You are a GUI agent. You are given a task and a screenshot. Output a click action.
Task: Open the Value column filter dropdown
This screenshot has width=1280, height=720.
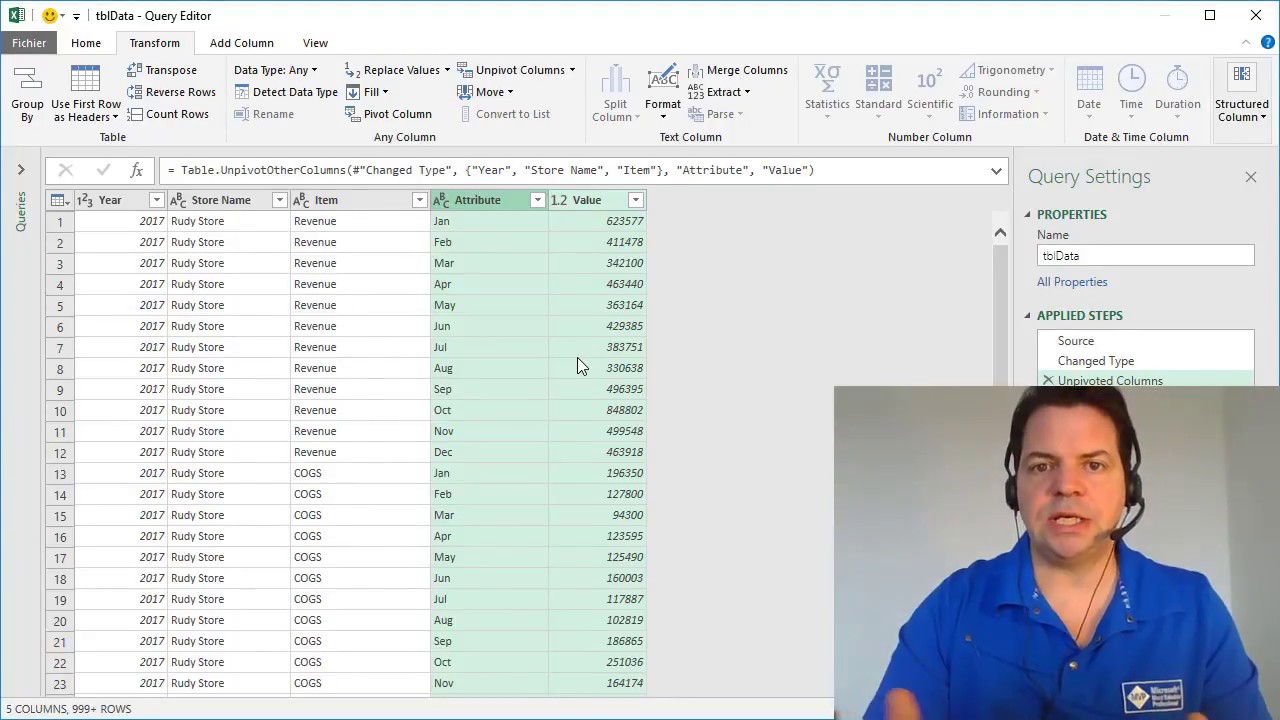pos(635,200)
